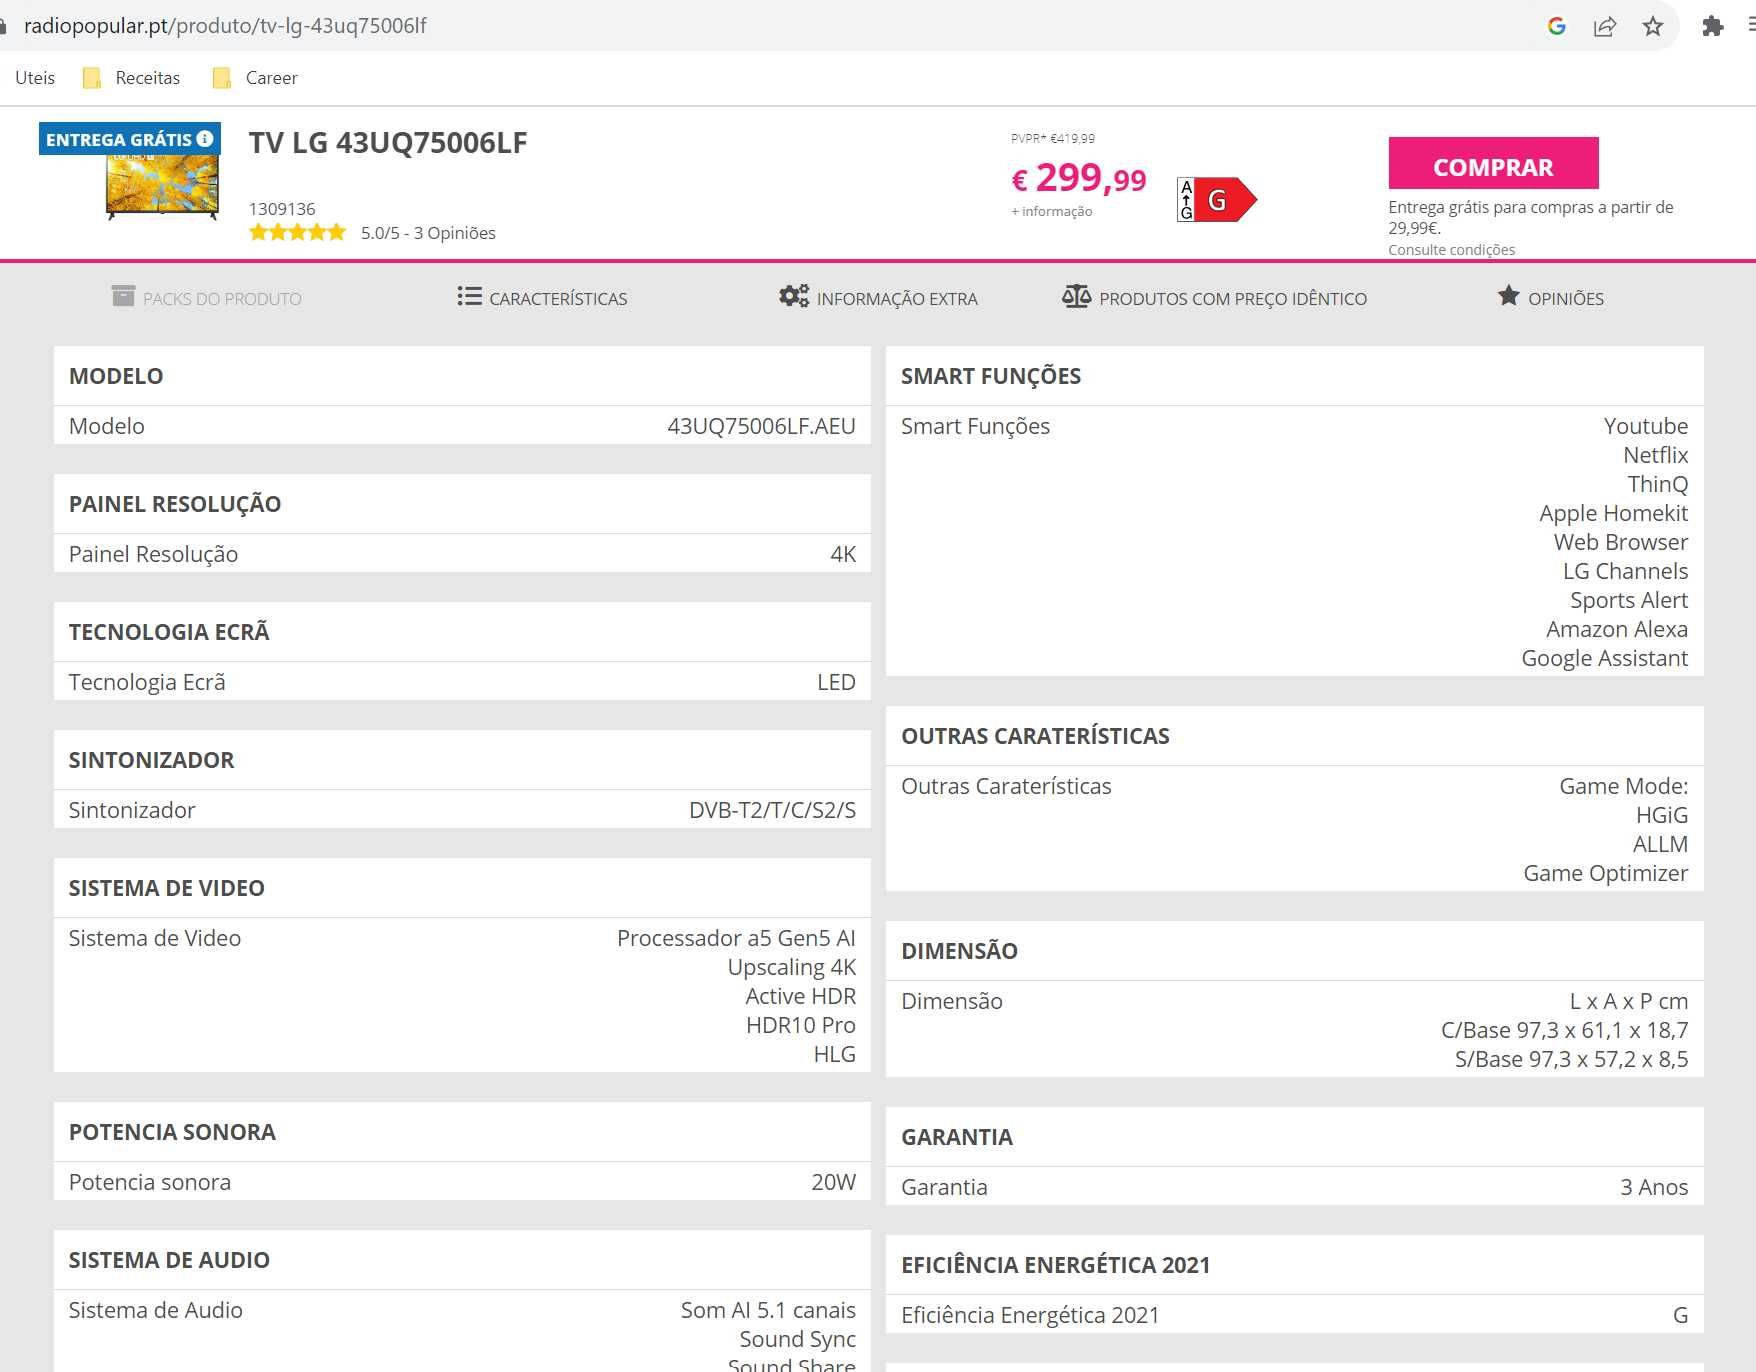Click the PVPR €419,99 reference price
The width and height of the screenshot is (1756, 1372).
click(x=1052, y=138)
